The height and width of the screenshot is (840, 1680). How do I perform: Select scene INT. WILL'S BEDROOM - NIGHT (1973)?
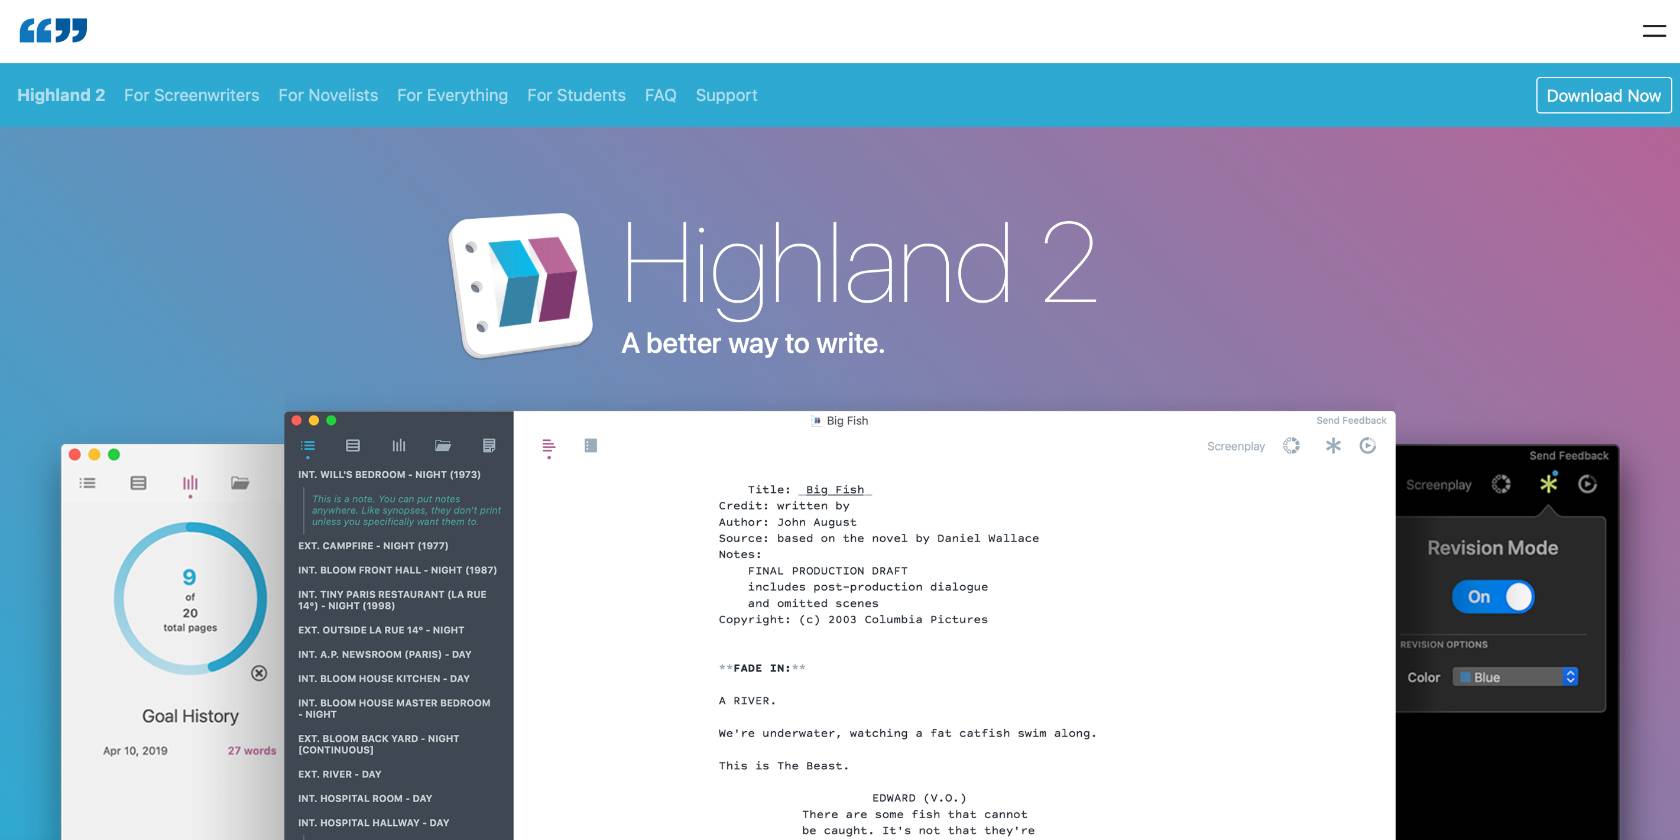point(389,475)
